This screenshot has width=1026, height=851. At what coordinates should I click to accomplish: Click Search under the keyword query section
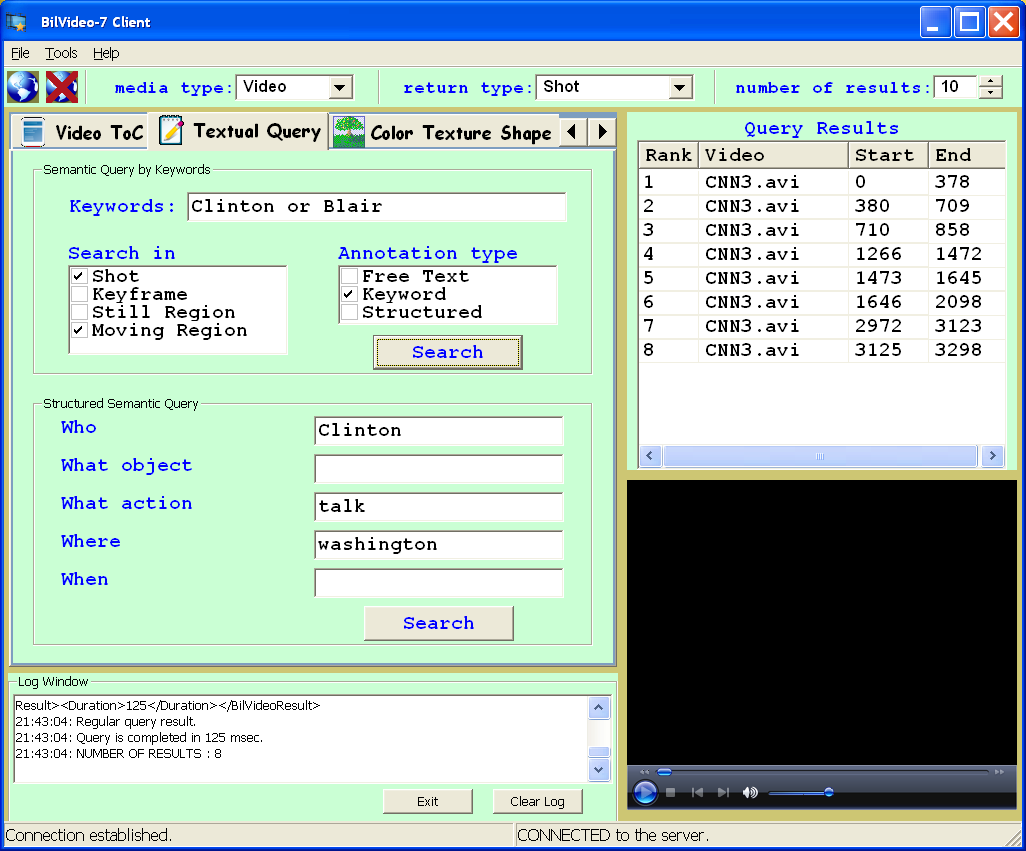point(447,352)
